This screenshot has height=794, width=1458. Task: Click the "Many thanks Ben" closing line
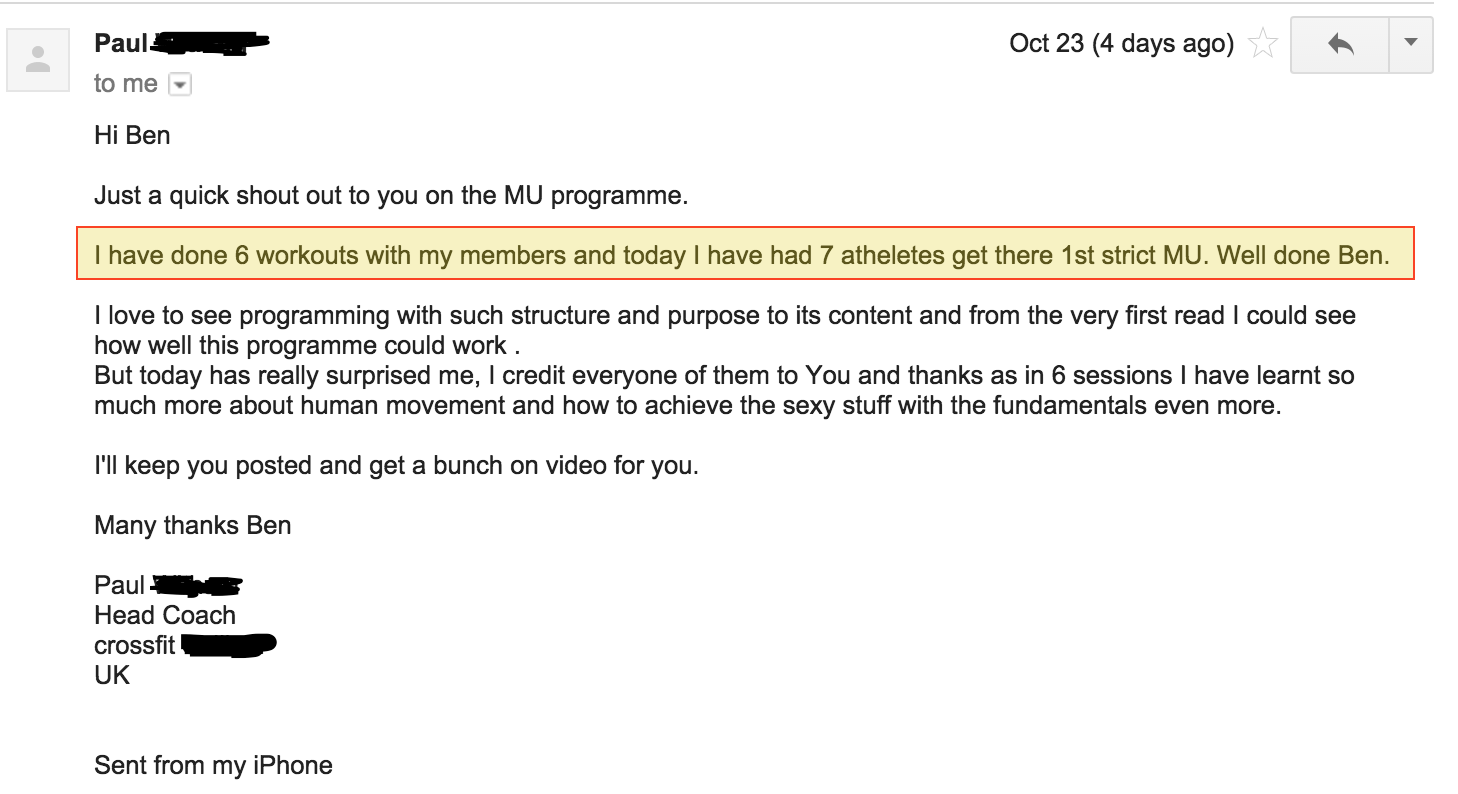tap(193, 525)
